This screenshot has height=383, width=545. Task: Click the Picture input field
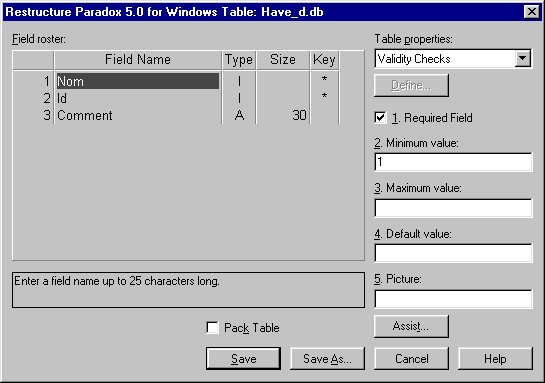pyautogui.click(x=453, y=299)
